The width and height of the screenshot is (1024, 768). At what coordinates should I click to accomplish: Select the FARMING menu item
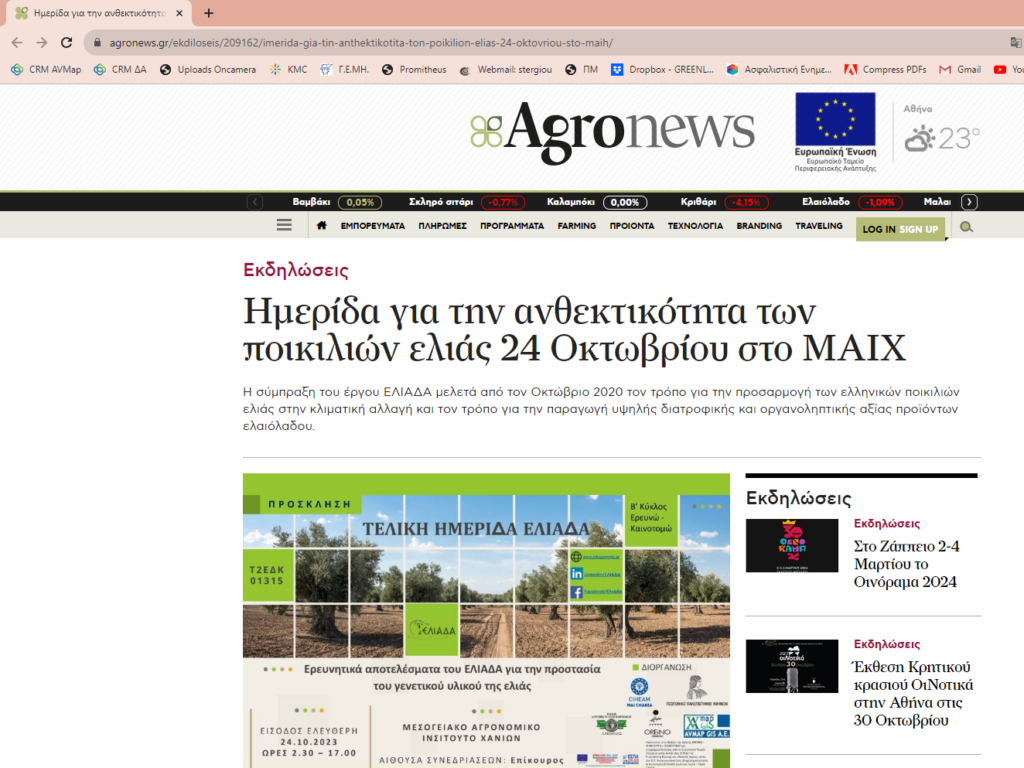click(577, 226)
